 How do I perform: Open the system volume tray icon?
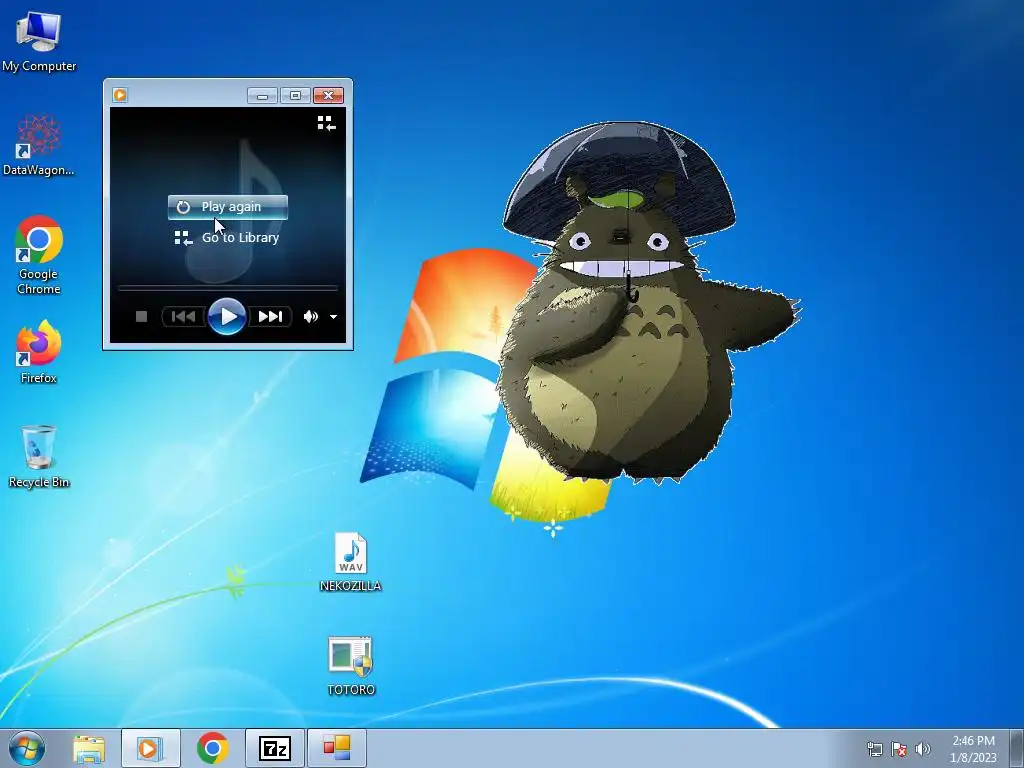tap(923, 749)
